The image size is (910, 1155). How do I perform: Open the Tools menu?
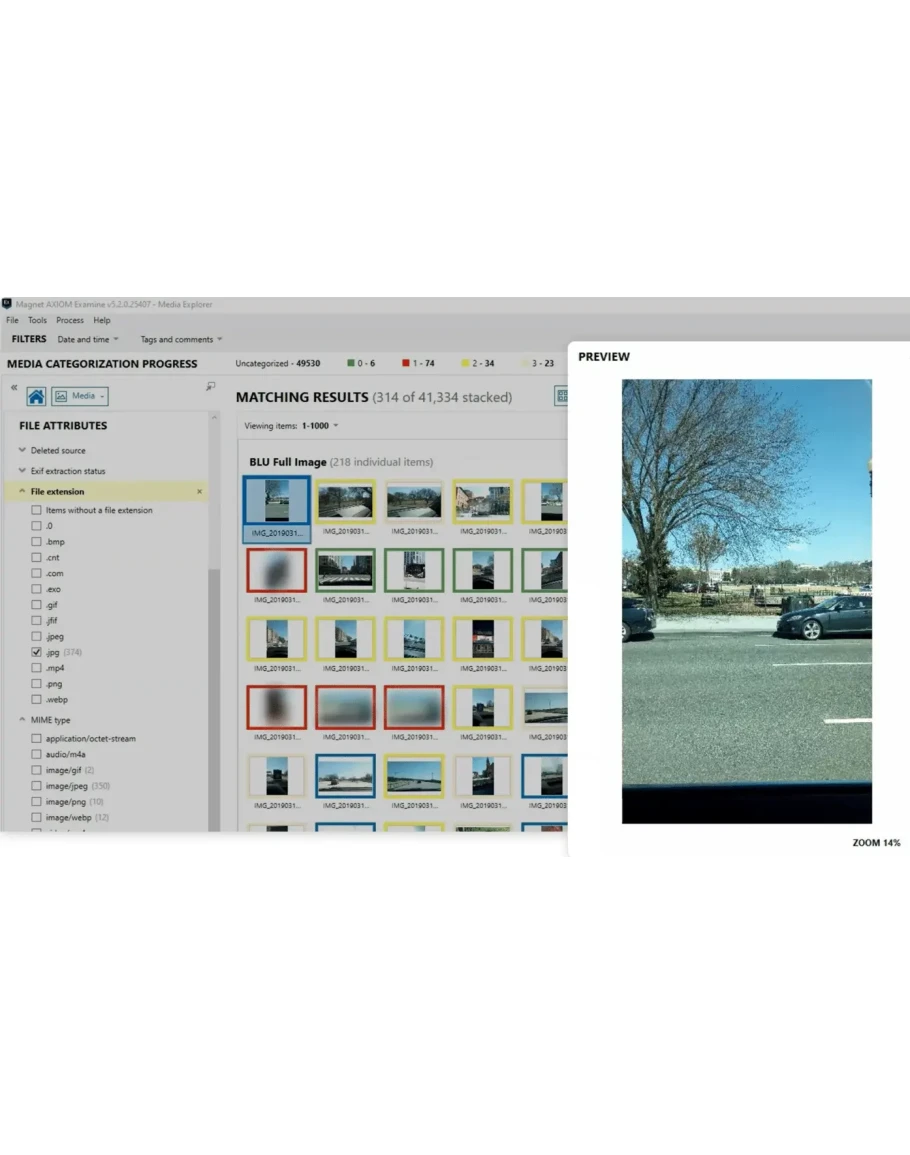[37, 321]
